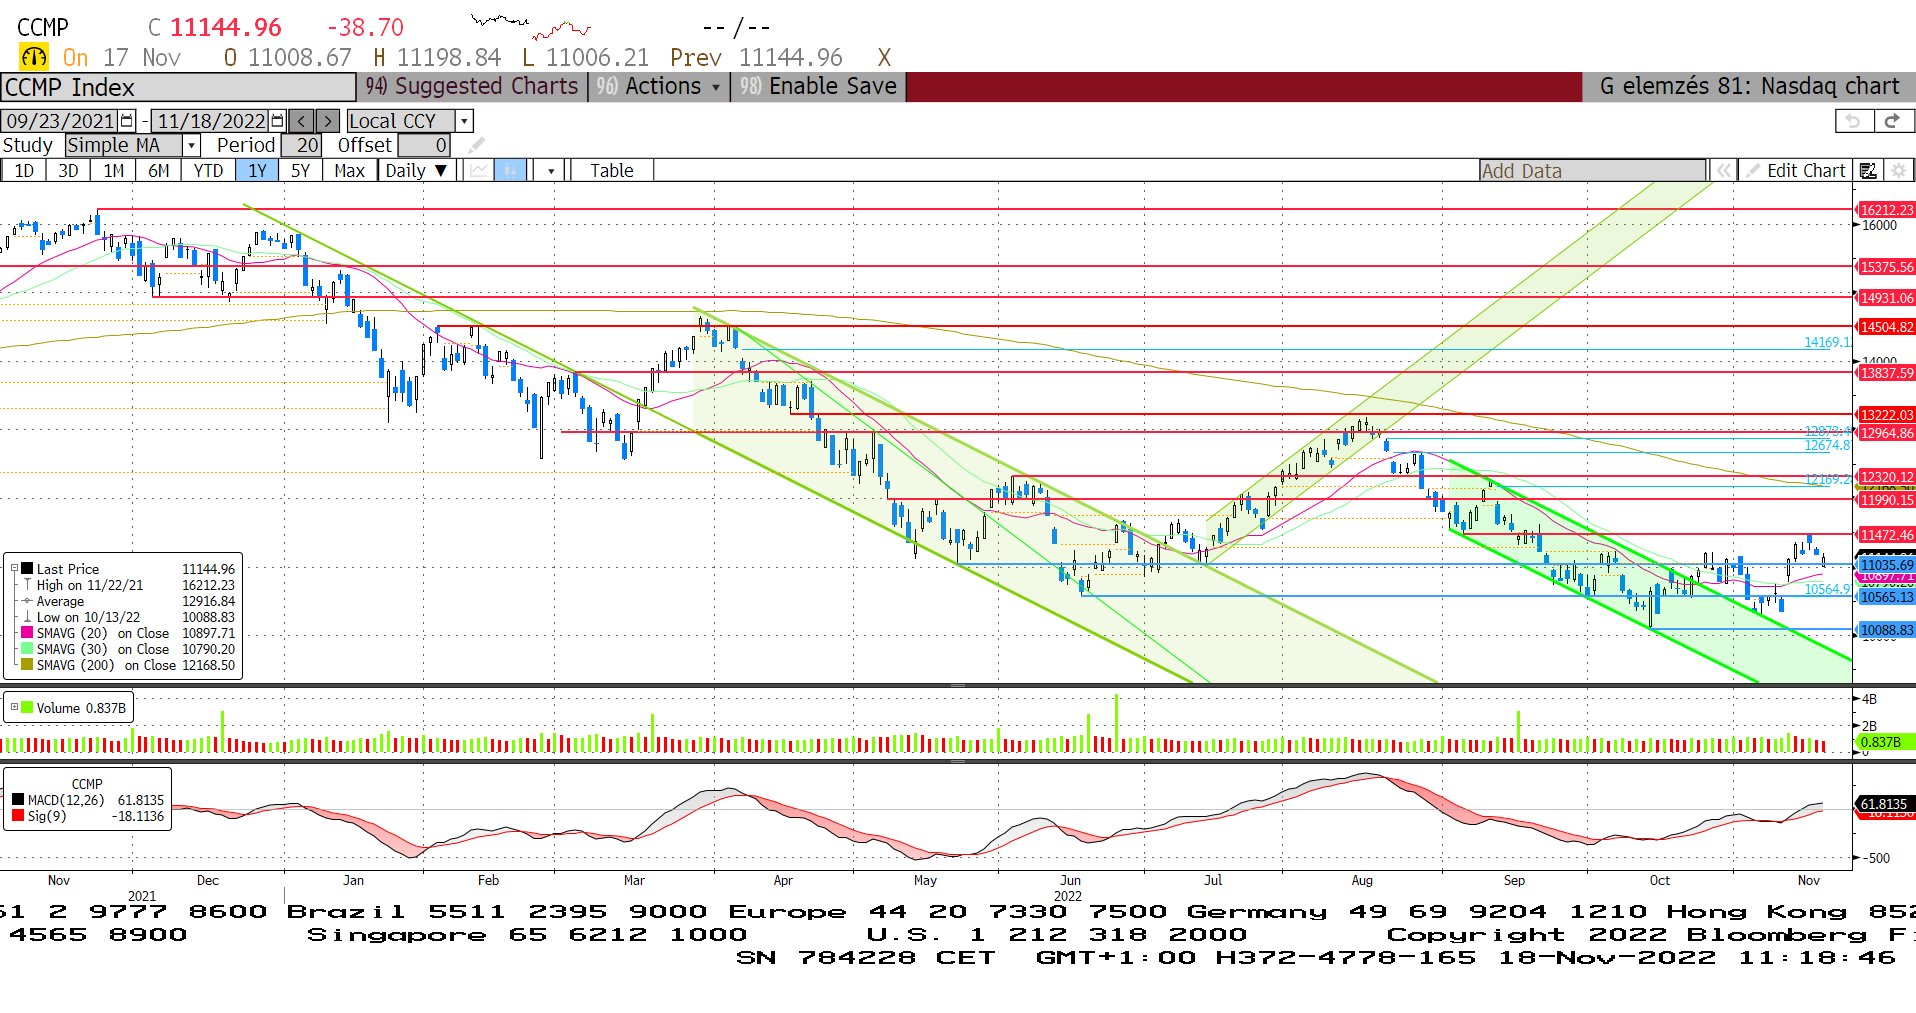Switch to Table view

[611, 171]
